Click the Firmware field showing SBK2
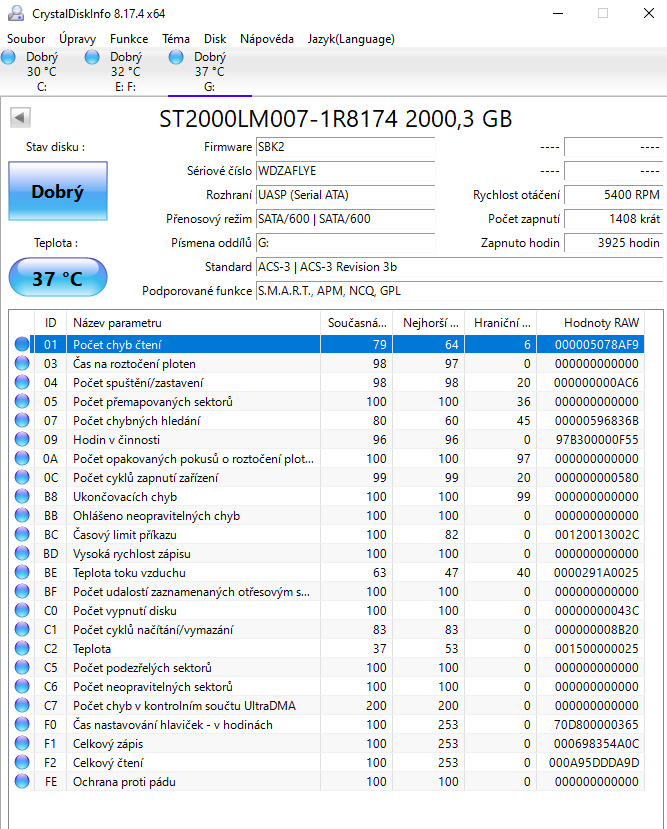667x829 pixels. 345,147
